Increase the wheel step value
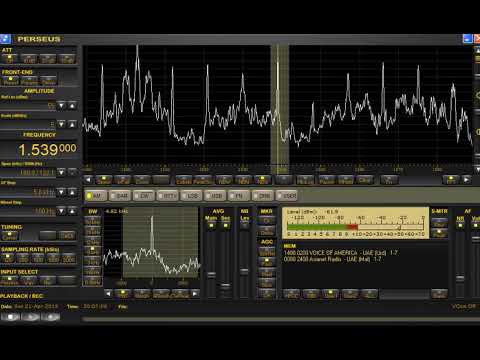Screen dimensions: 480x360 pyautogui.click(x=72, y=211)
